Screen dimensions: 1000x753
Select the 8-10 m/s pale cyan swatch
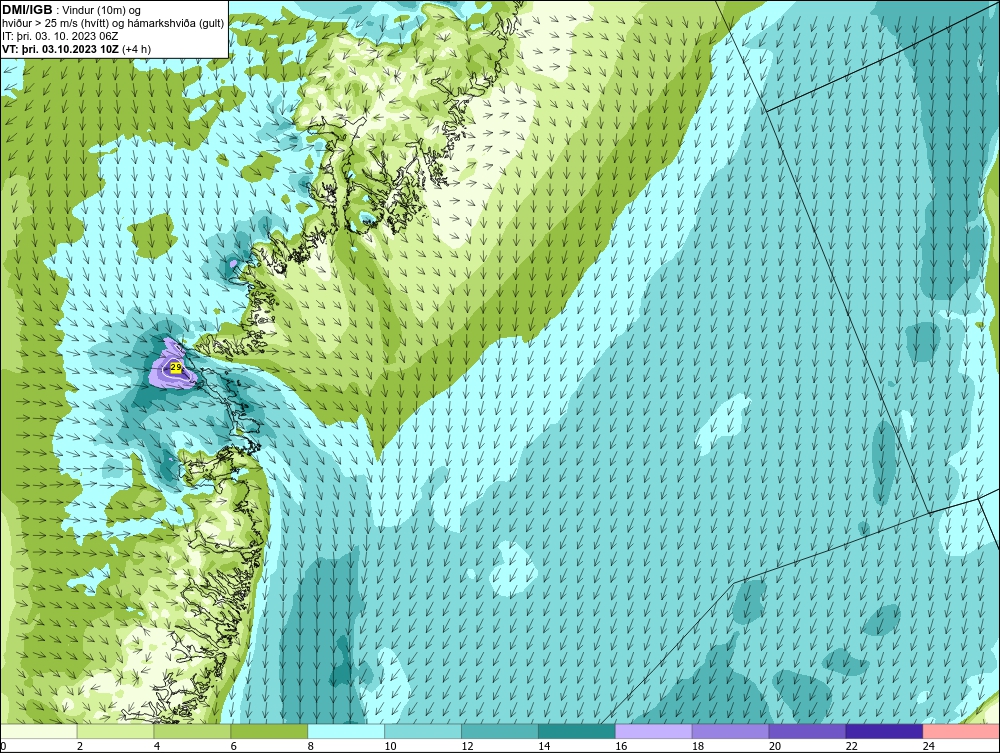point(346,731)
